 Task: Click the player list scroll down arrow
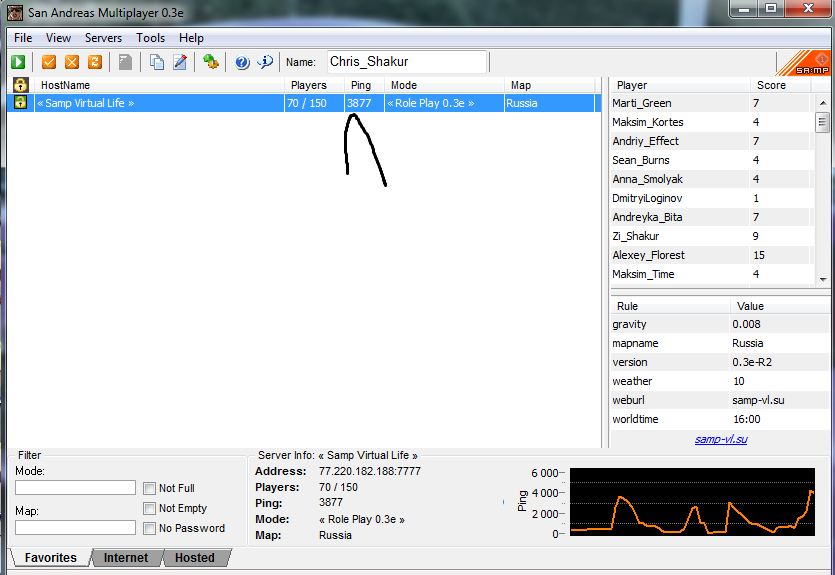(823, 280)
